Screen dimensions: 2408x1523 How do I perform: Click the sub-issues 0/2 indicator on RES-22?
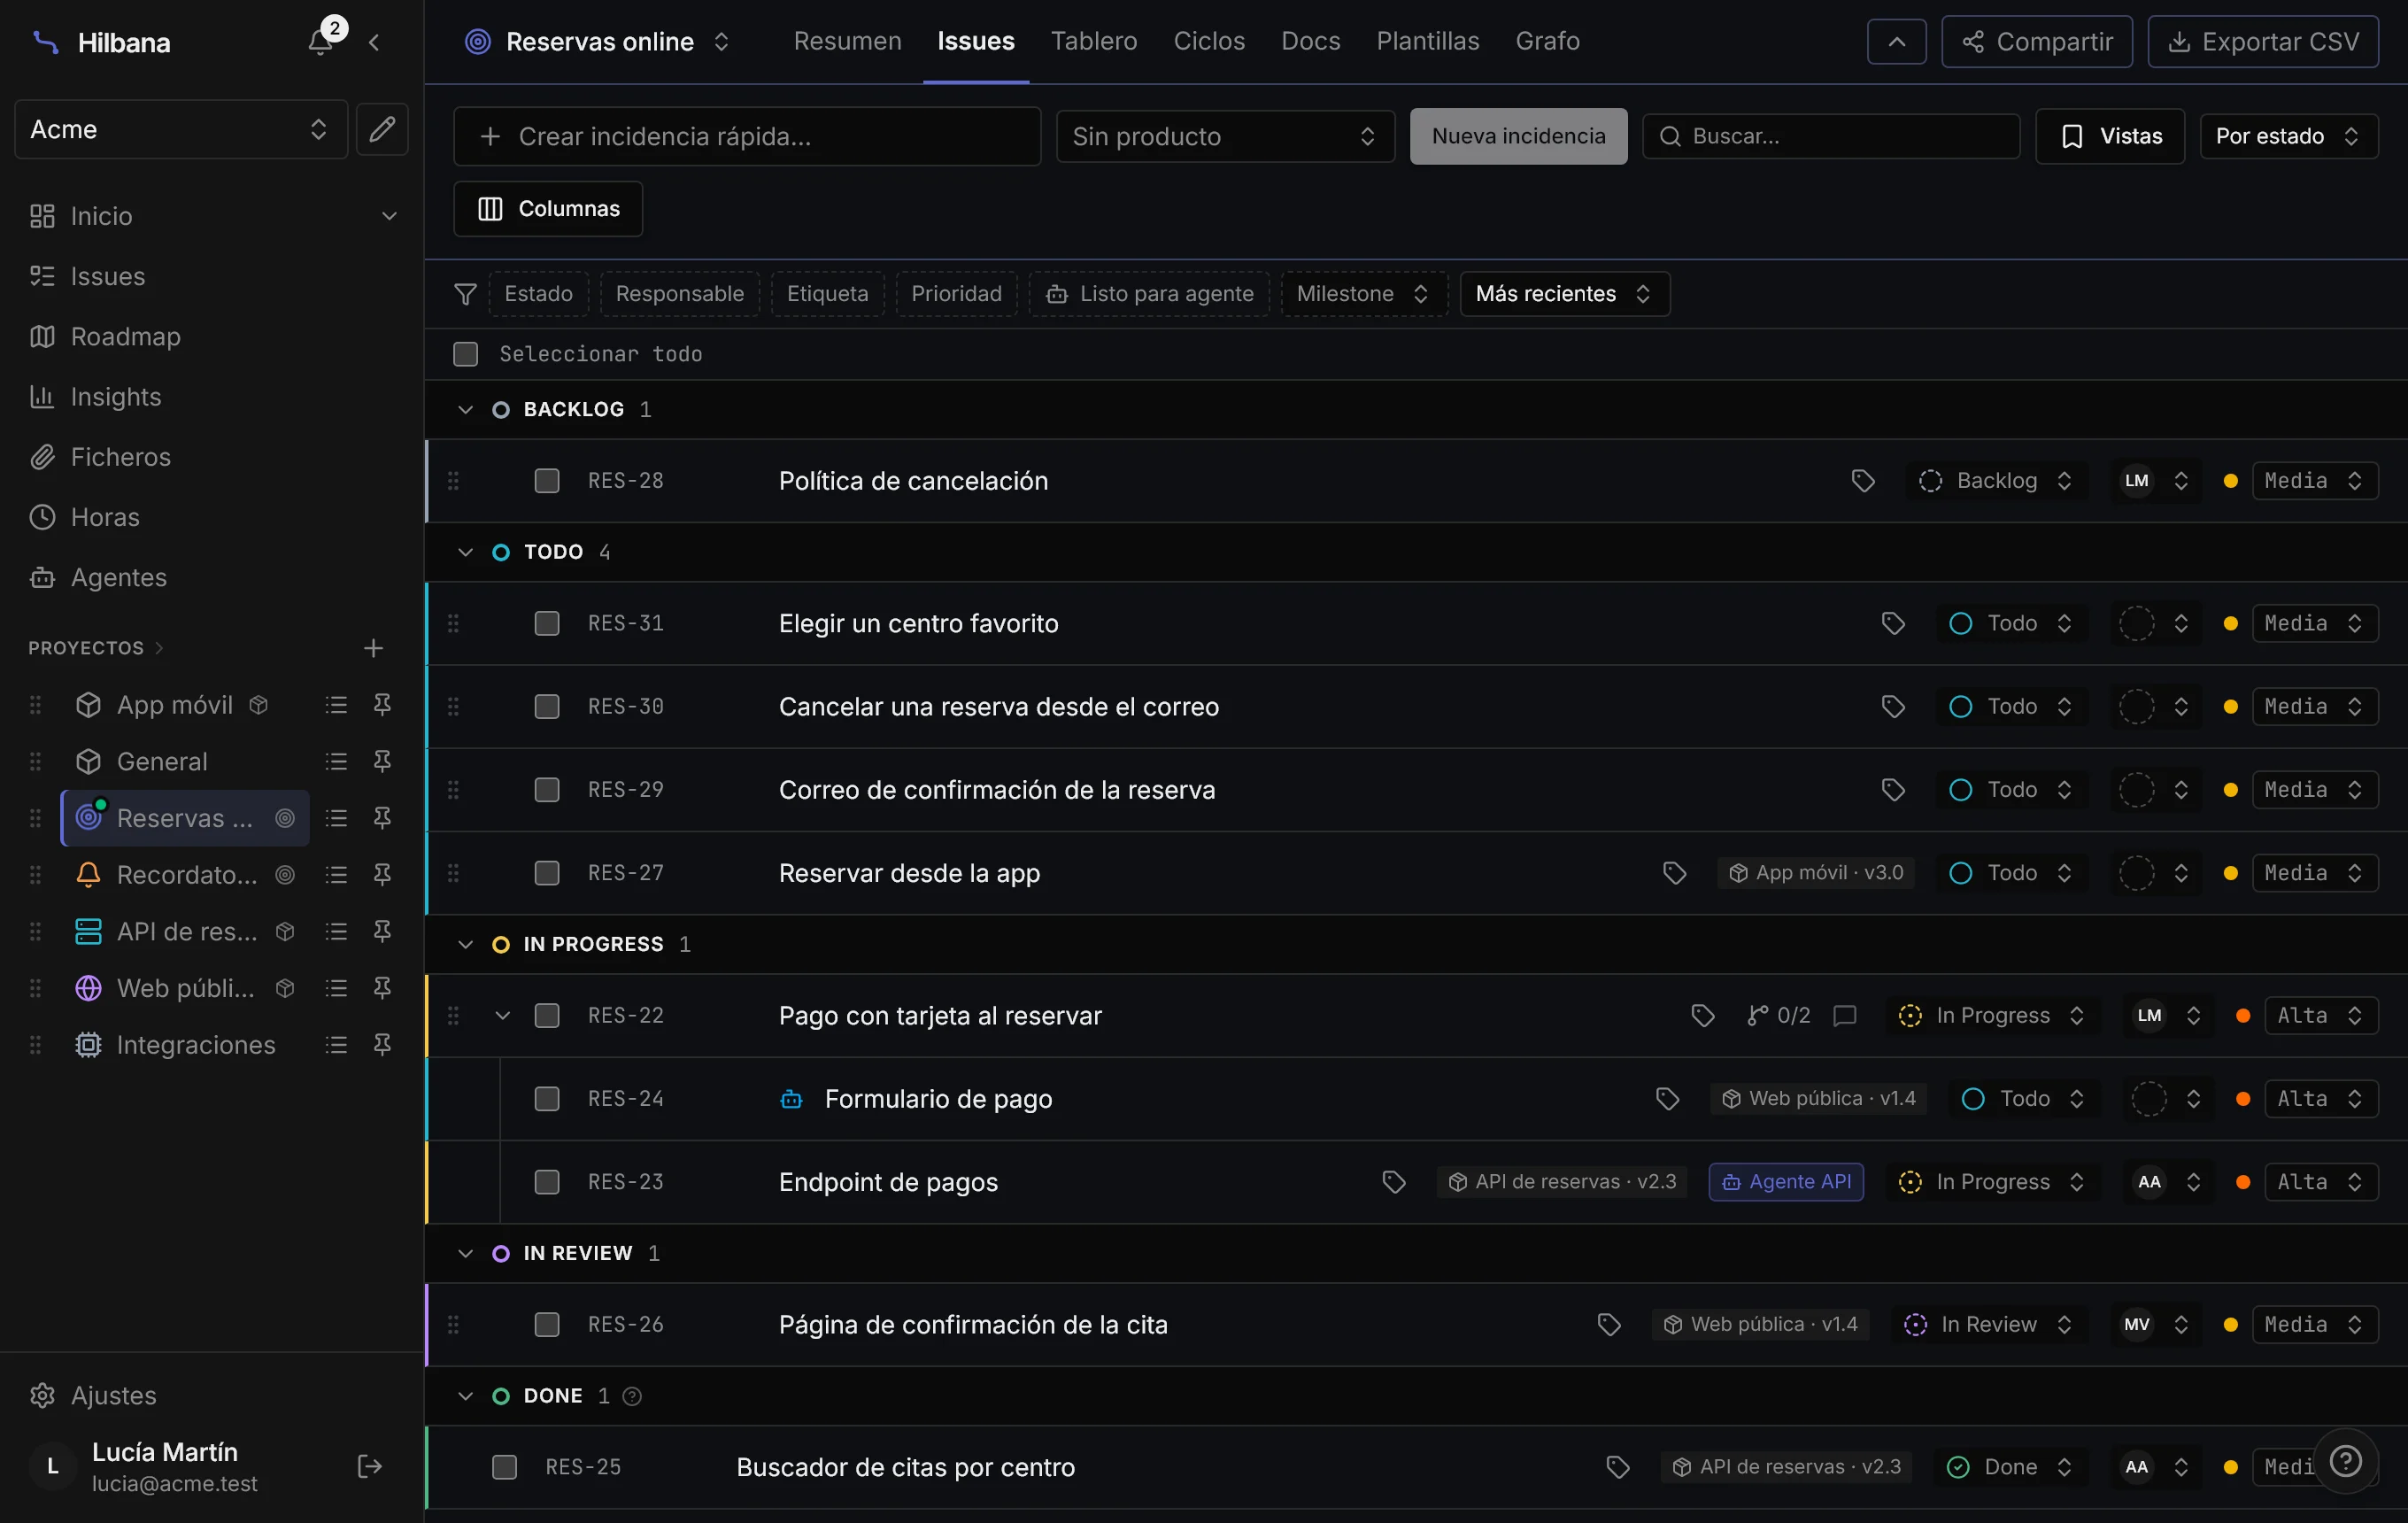pos(1778,1016)
